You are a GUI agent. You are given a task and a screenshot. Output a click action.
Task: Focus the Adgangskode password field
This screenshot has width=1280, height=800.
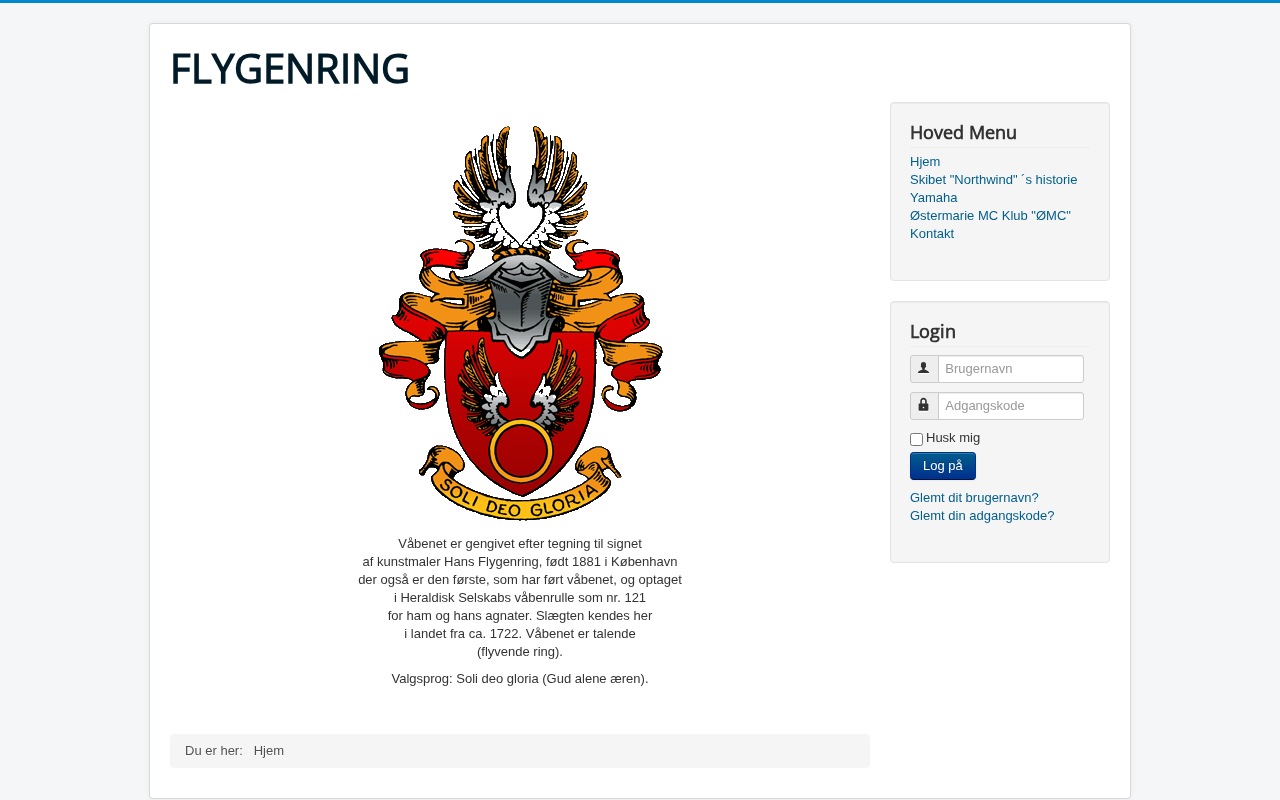click(x=1011, y=406)
